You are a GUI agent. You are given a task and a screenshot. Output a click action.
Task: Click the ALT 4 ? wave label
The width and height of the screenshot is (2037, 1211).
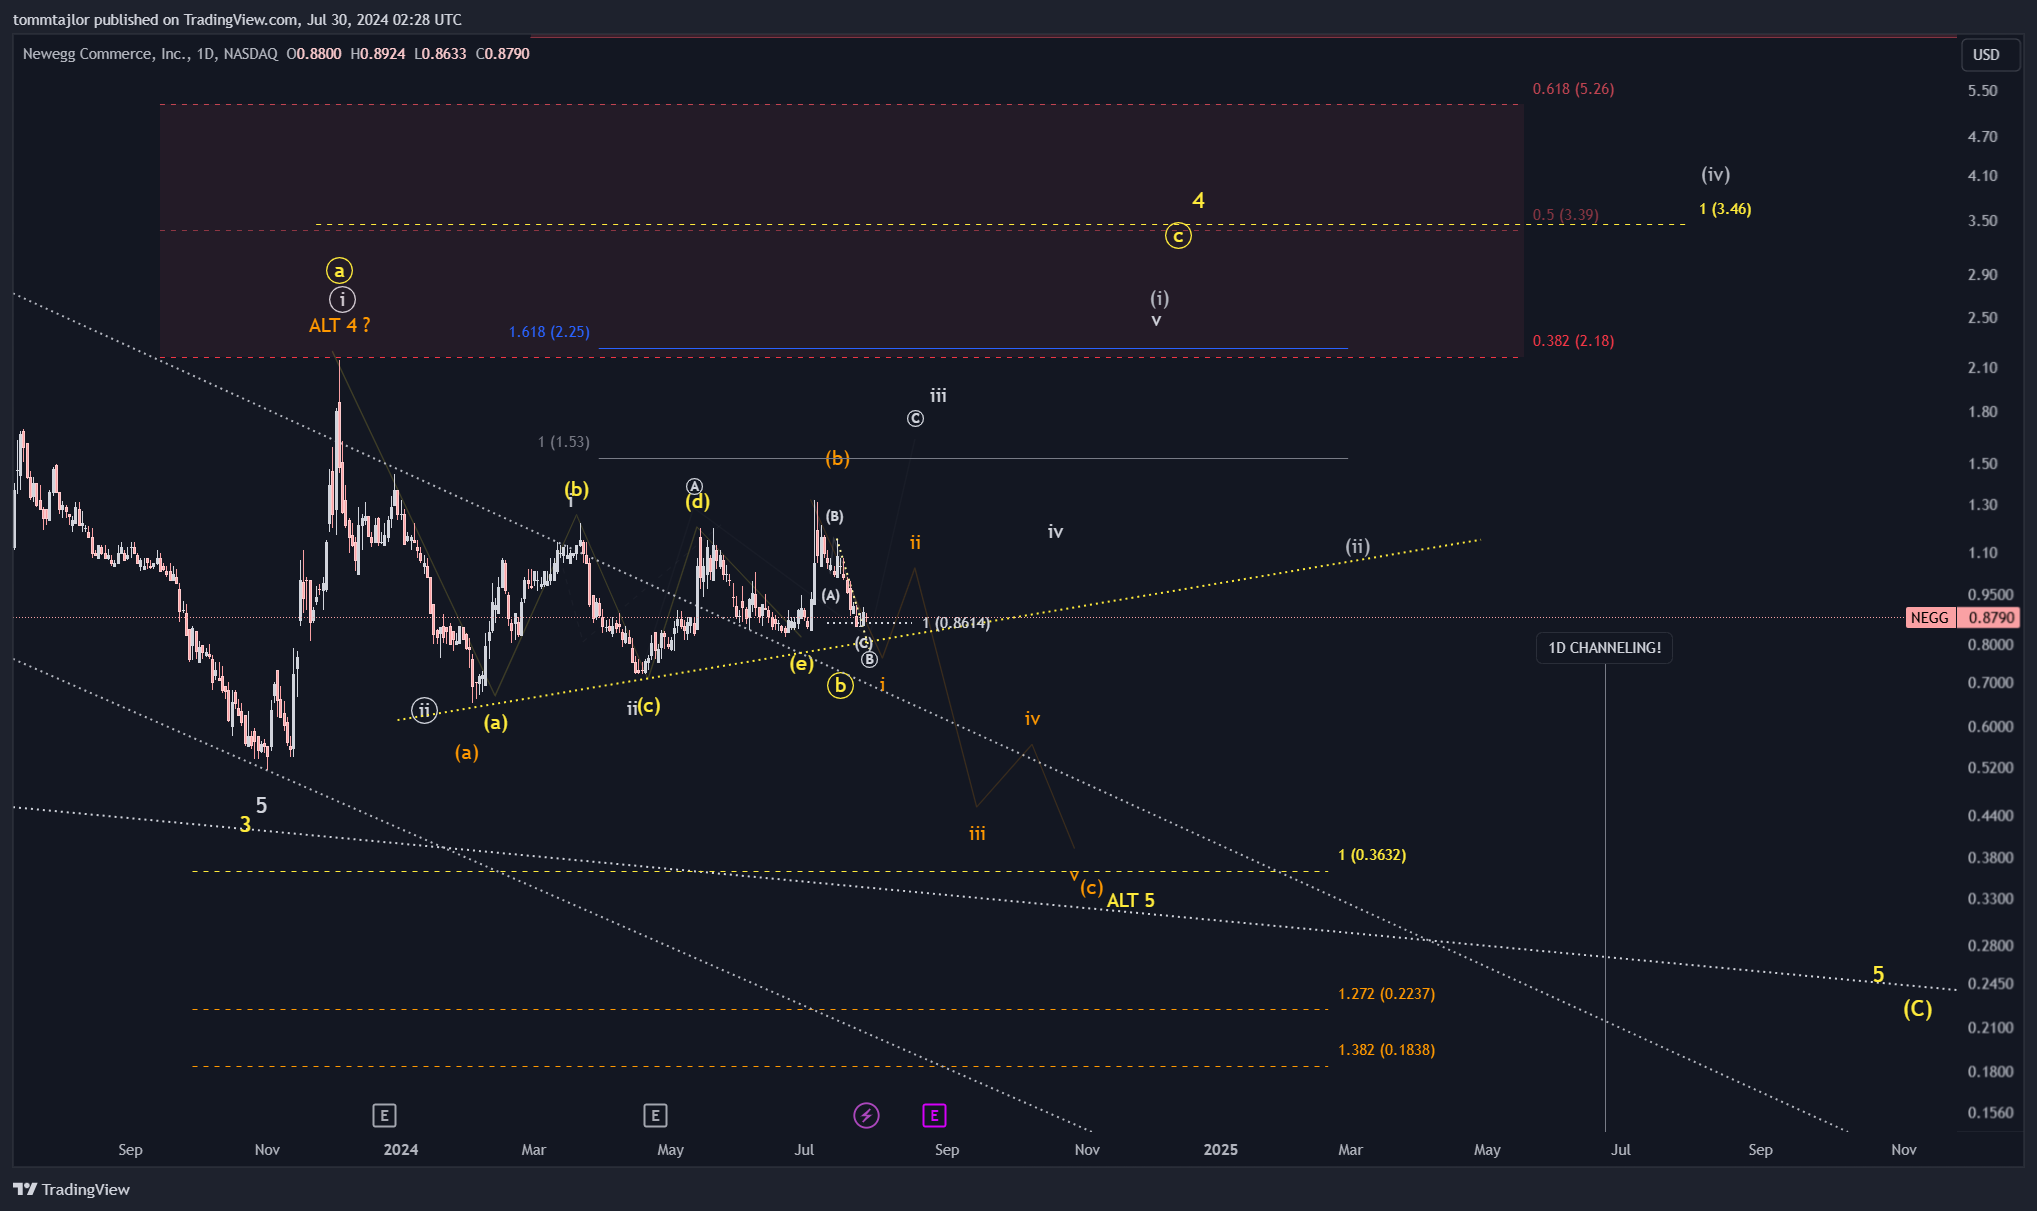339,325
